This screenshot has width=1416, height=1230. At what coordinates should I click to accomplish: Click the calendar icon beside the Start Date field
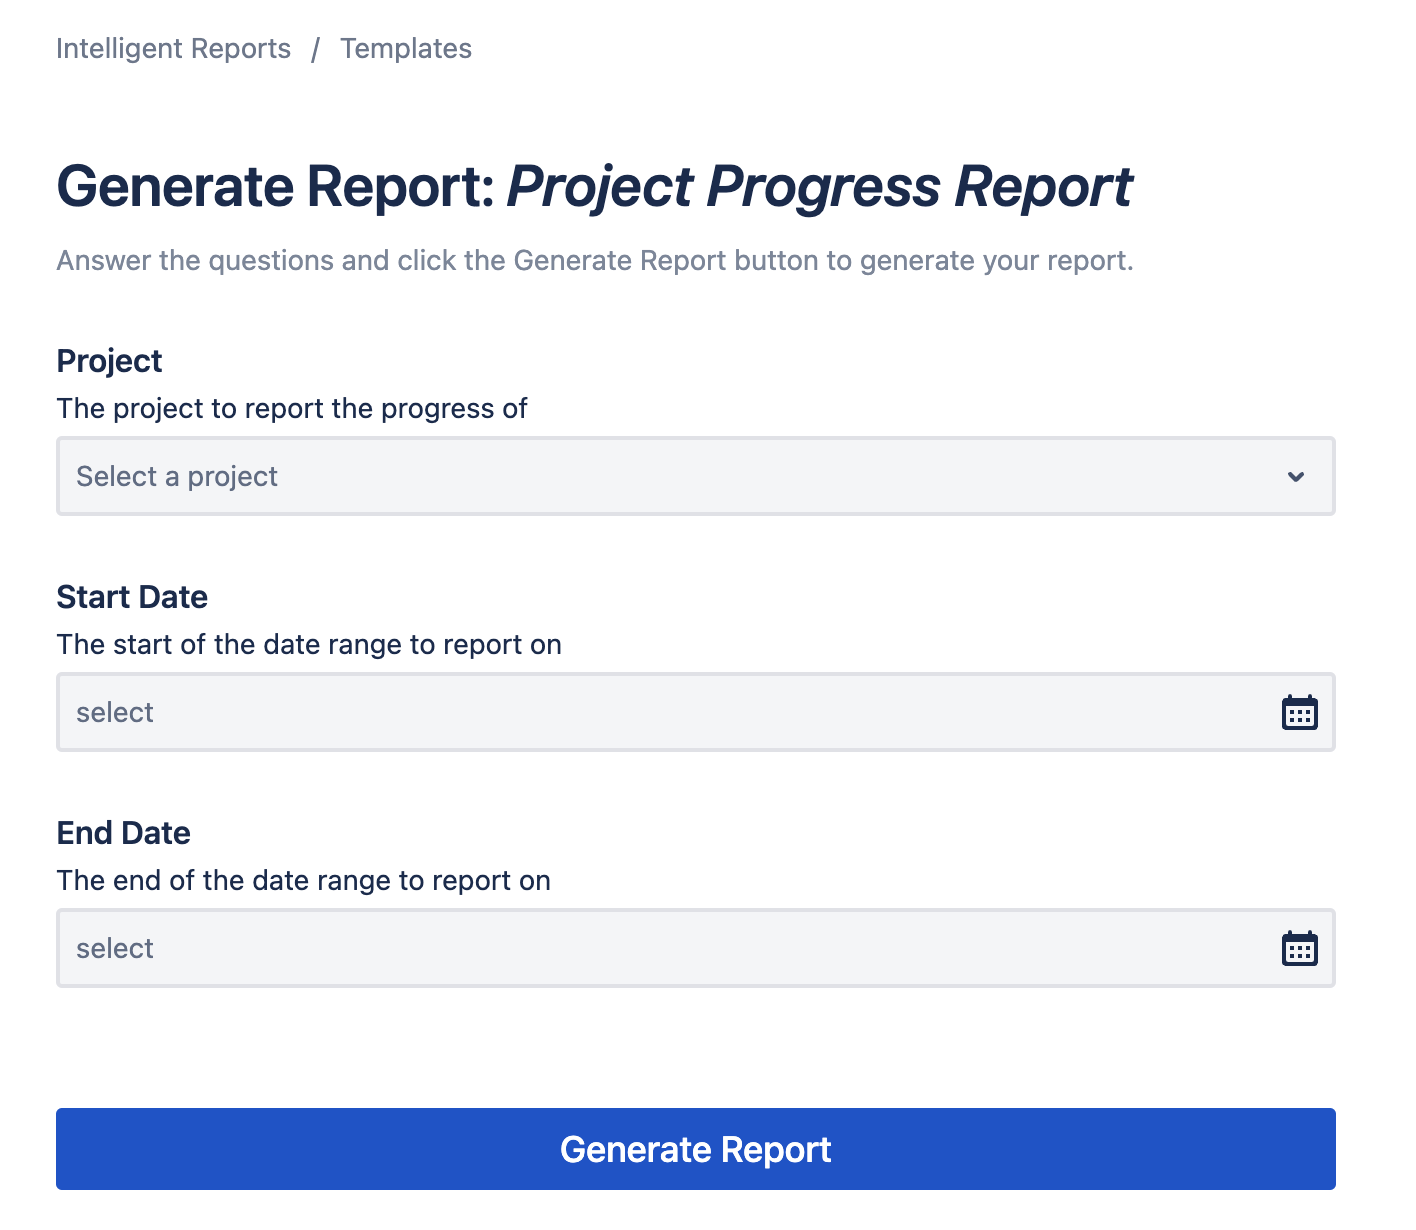[1298, 712]
